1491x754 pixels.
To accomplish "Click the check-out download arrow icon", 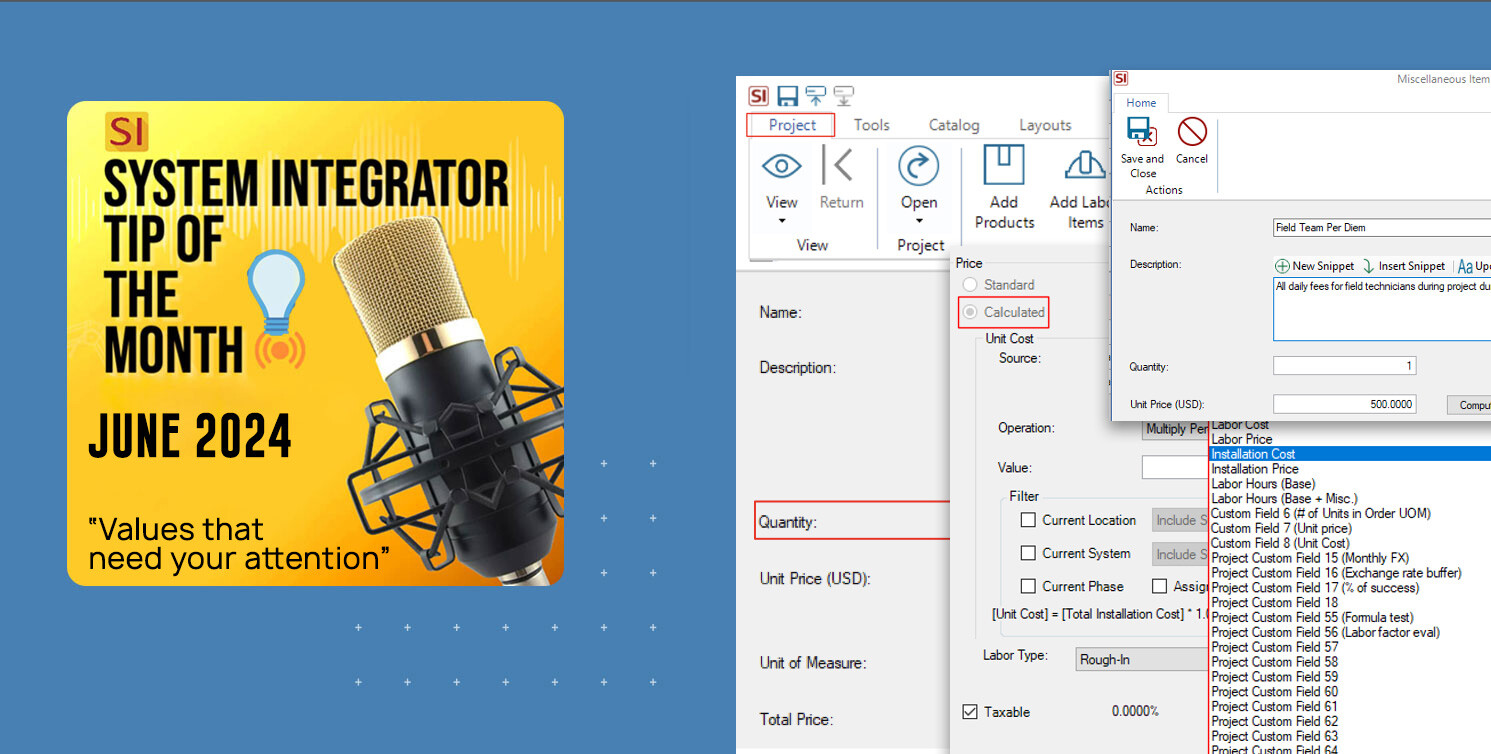I will [x=844, y=96].
